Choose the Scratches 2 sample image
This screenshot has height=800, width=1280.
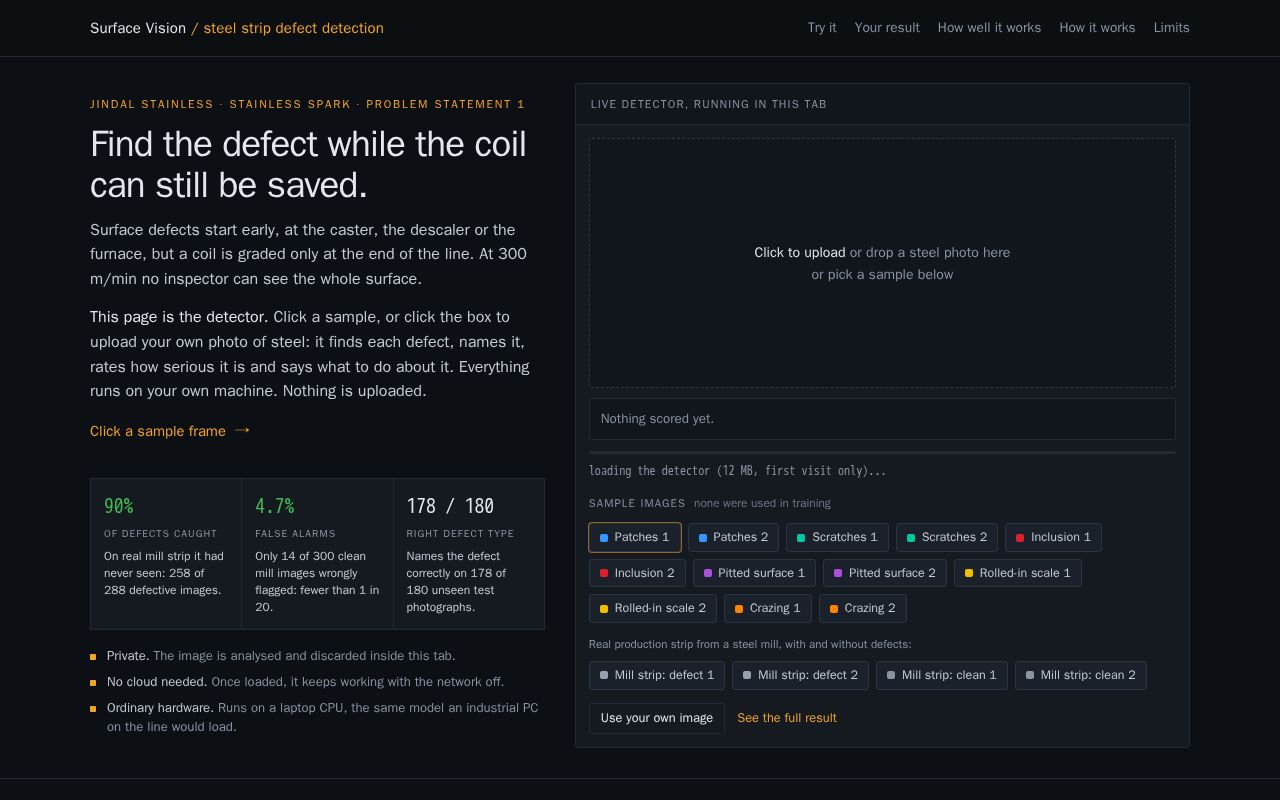(x=947, y=537)
